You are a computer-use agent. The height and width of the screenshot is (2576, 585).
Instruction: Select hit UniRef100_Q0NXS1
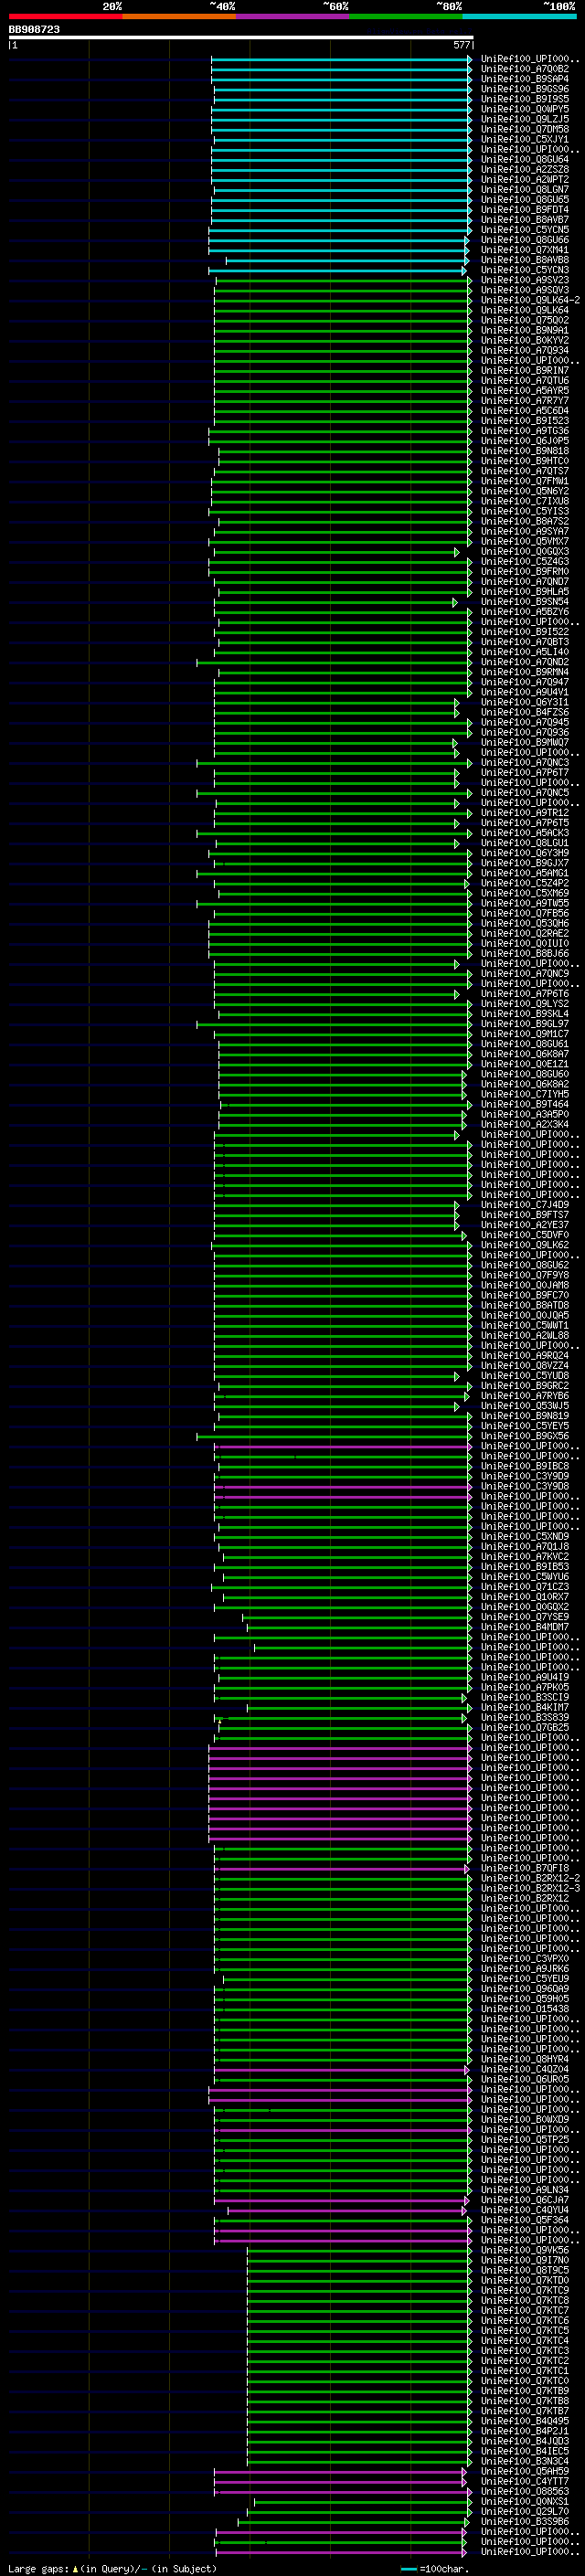pos(525,2501)
